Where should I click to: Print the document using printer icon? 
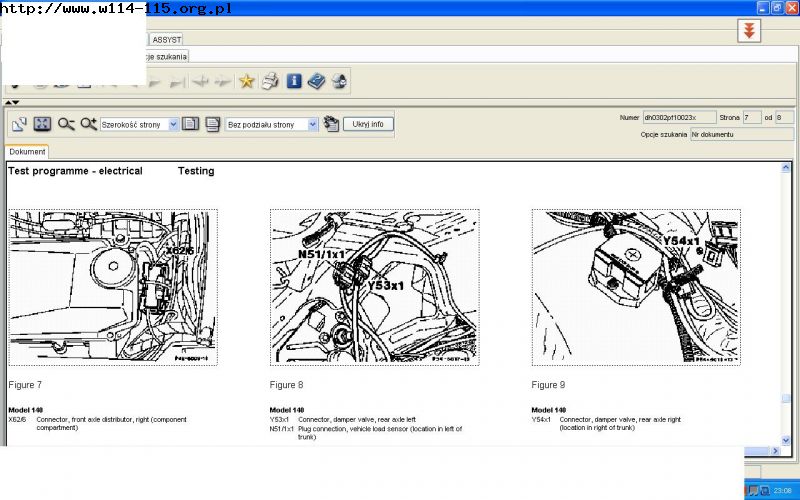(270, 81)
